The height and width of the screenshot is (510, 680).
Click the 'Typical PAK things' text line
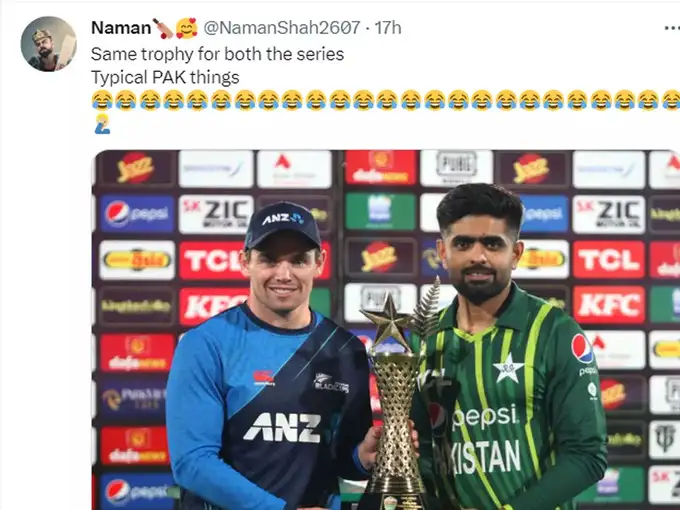coord(165,78)
